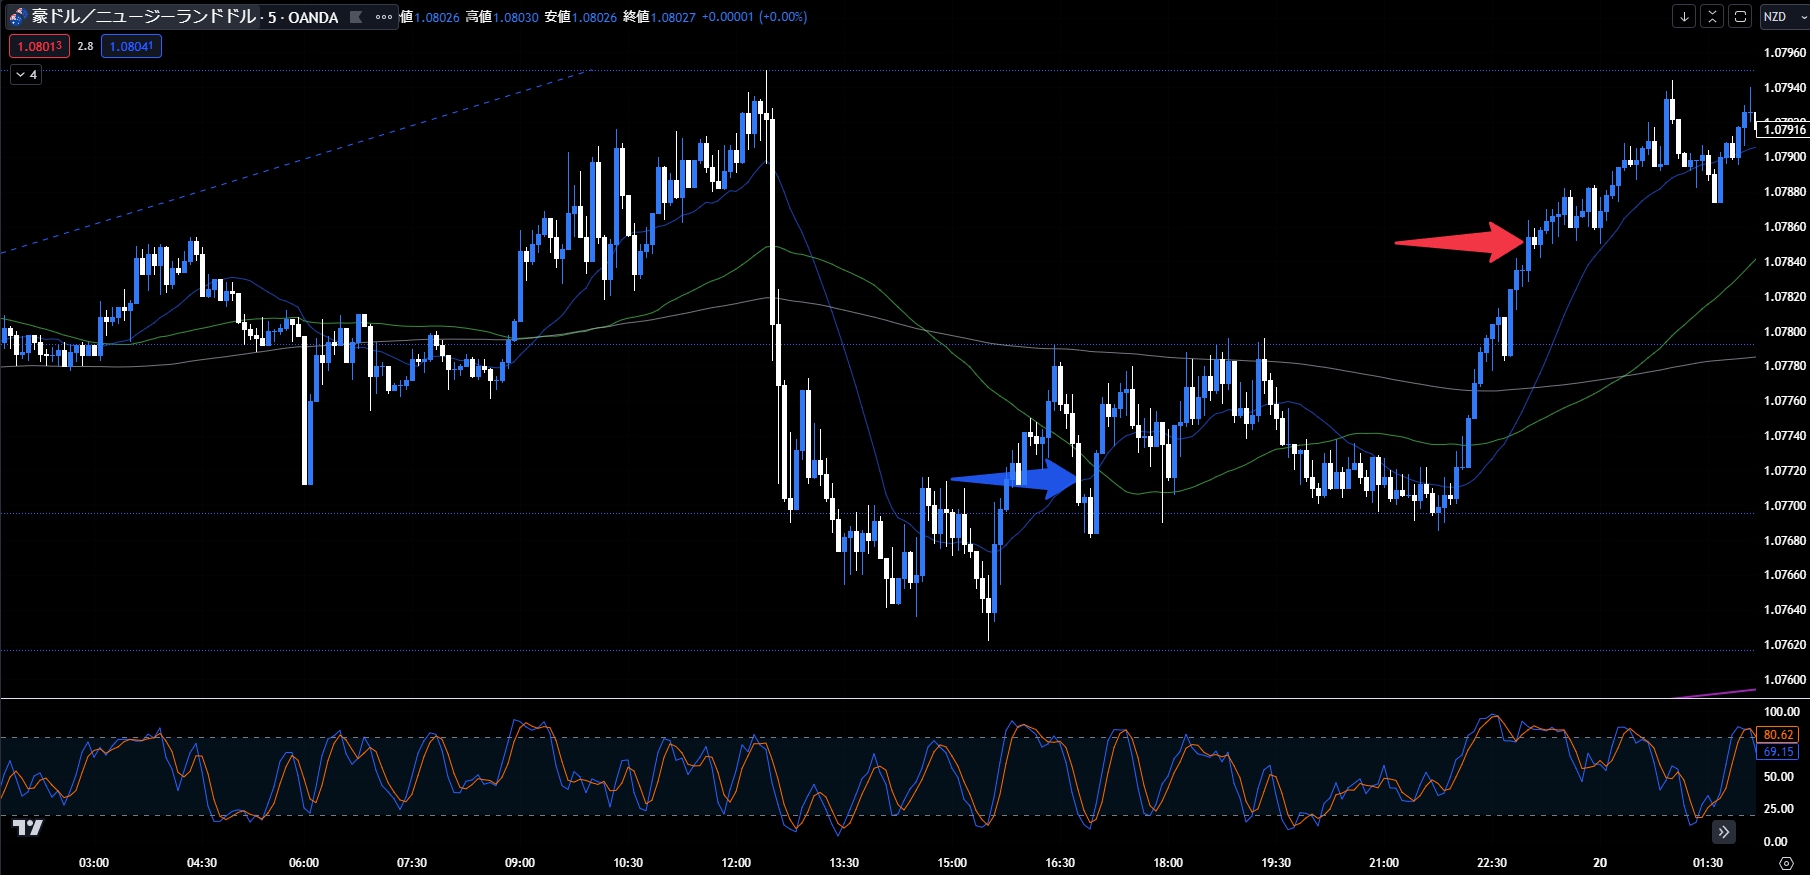
Task: Click the TradingView logo at bottom left
Action: [x=28, y=827]
